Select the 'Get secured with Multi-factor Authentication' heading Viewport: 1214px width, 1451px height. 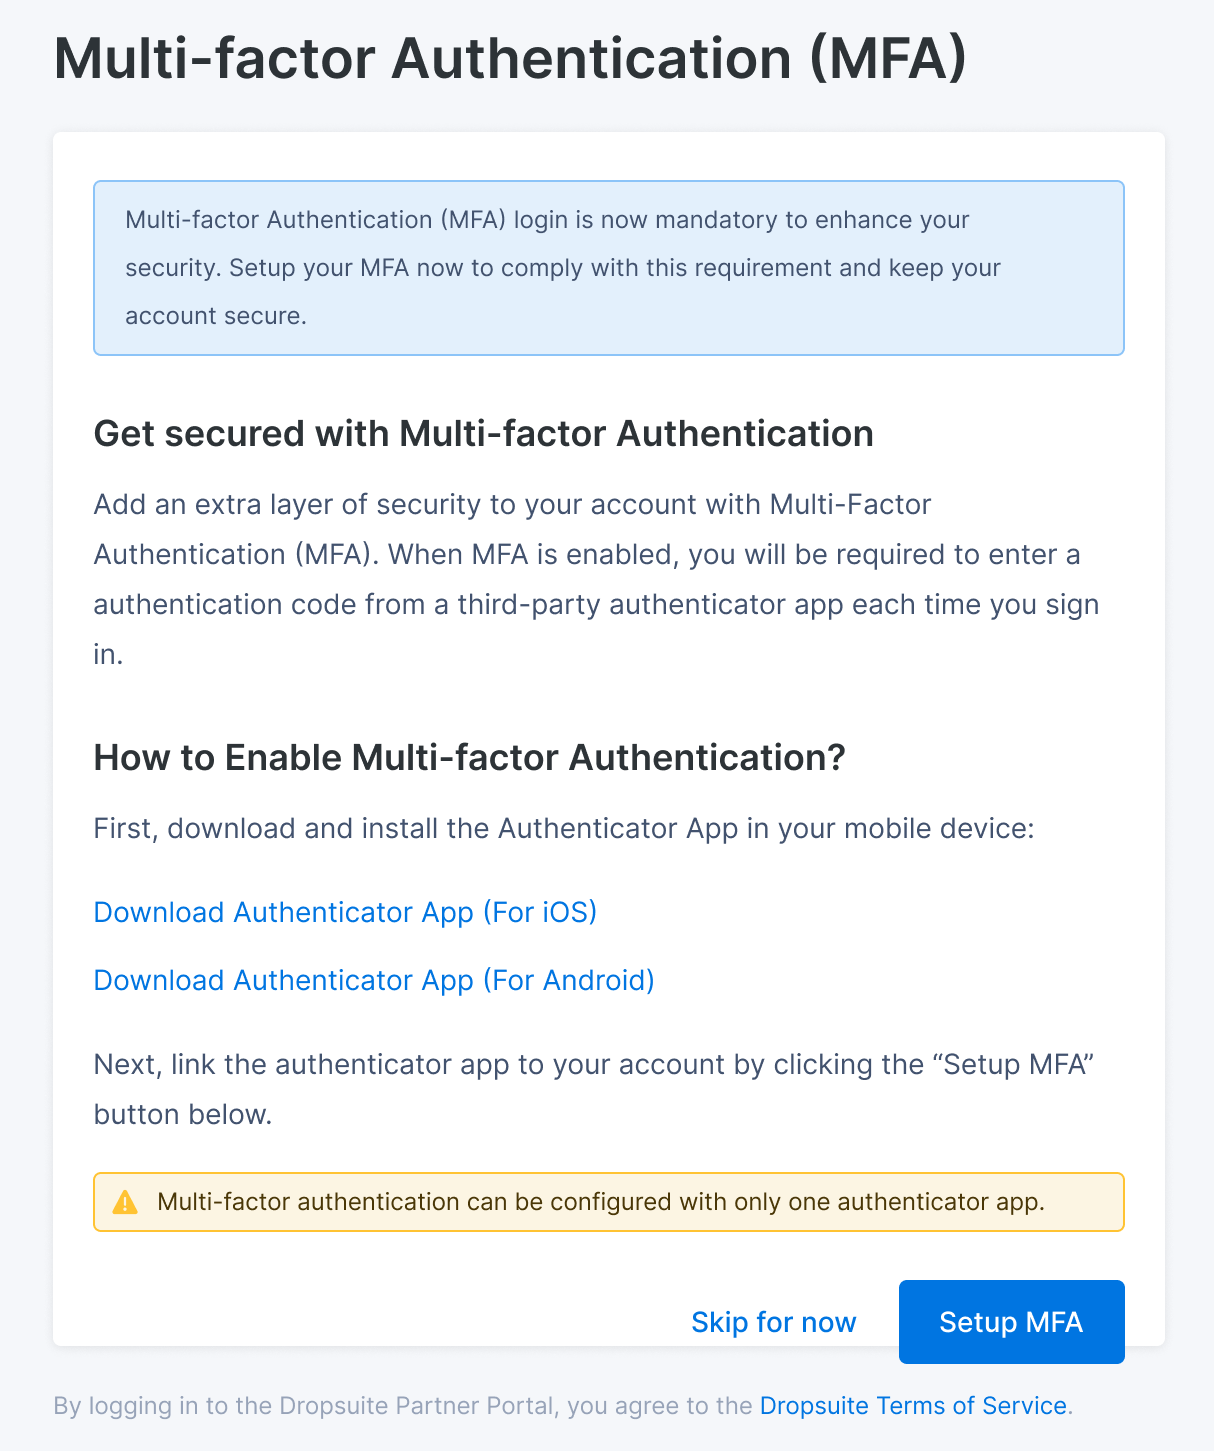[483, 434]
